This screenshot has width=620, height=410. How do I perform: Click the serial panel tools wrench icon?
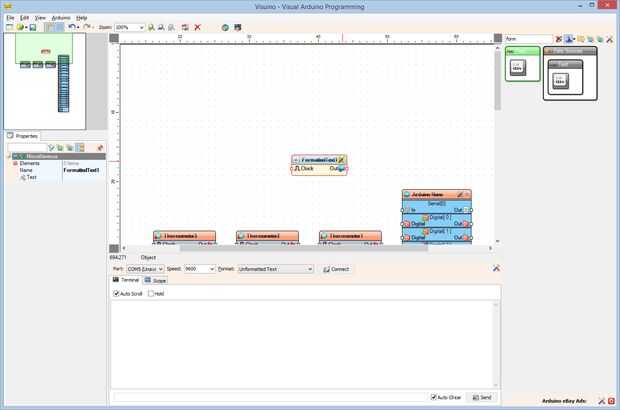496,268
